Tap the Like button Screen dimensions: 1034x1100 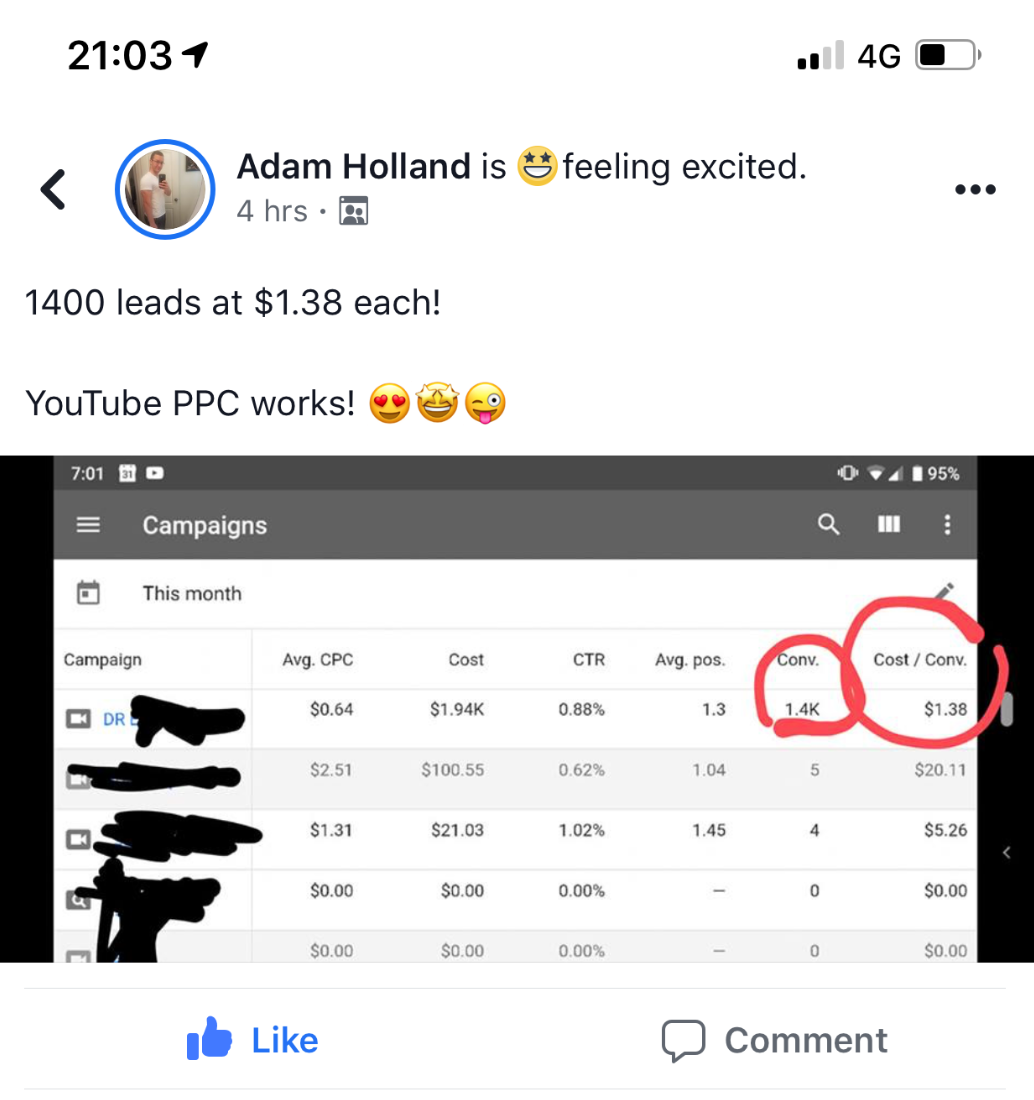pyautogui.click(x=252, y=1039)
